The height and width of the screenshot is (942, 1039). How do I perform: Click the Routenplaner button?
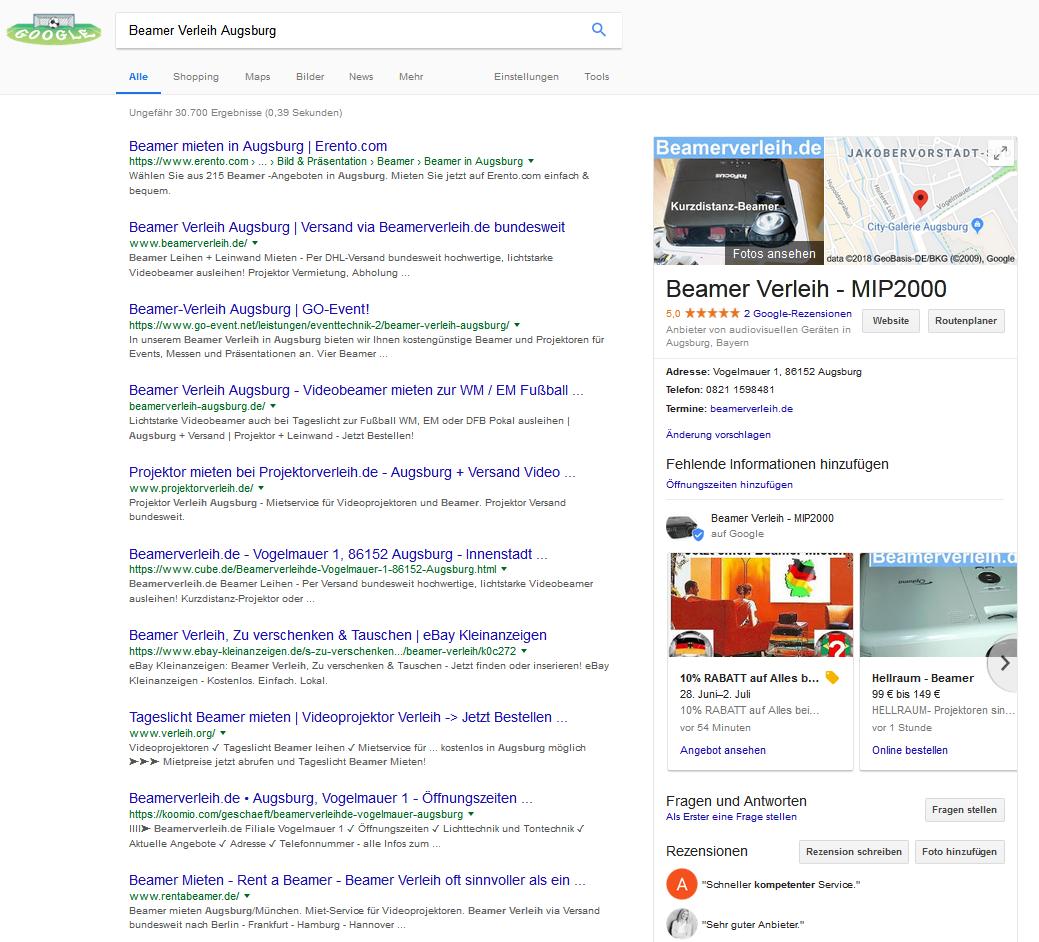pos(966,321)
